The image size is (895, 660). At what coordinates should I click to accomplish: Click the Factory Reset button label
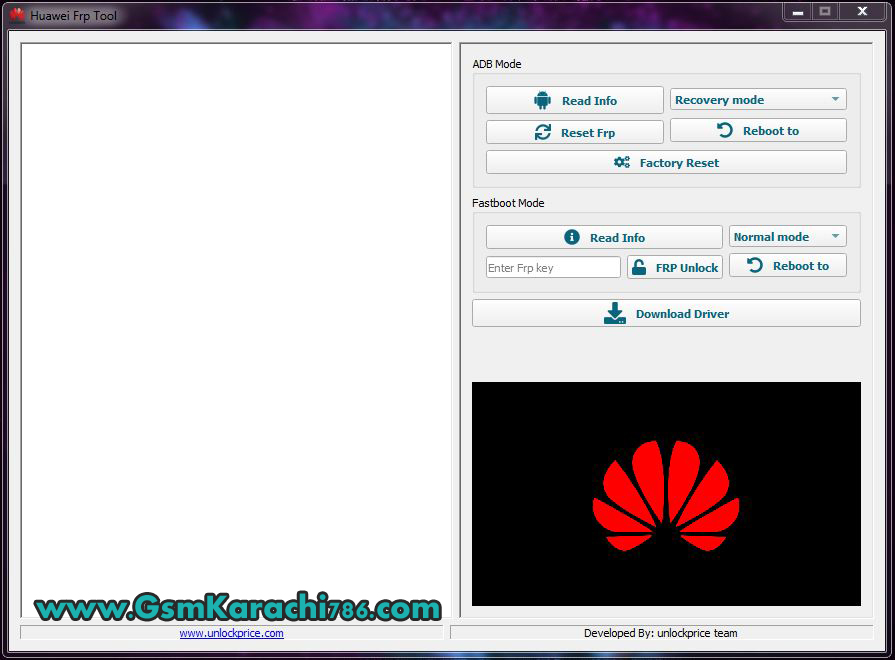click(x=679, y=163)
